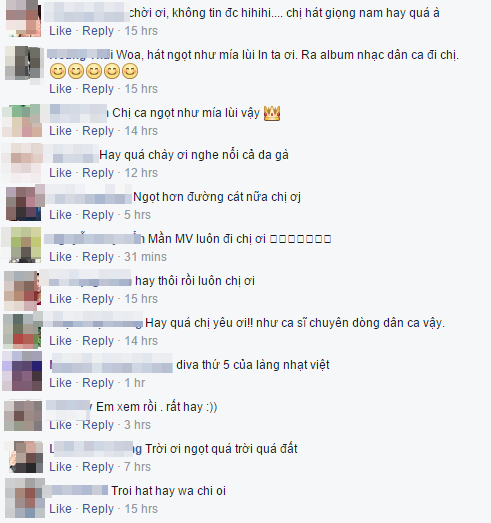Reply to 'chị hát giọng nam' comment
Screen dimensions: 491x523
coord(98,31)
